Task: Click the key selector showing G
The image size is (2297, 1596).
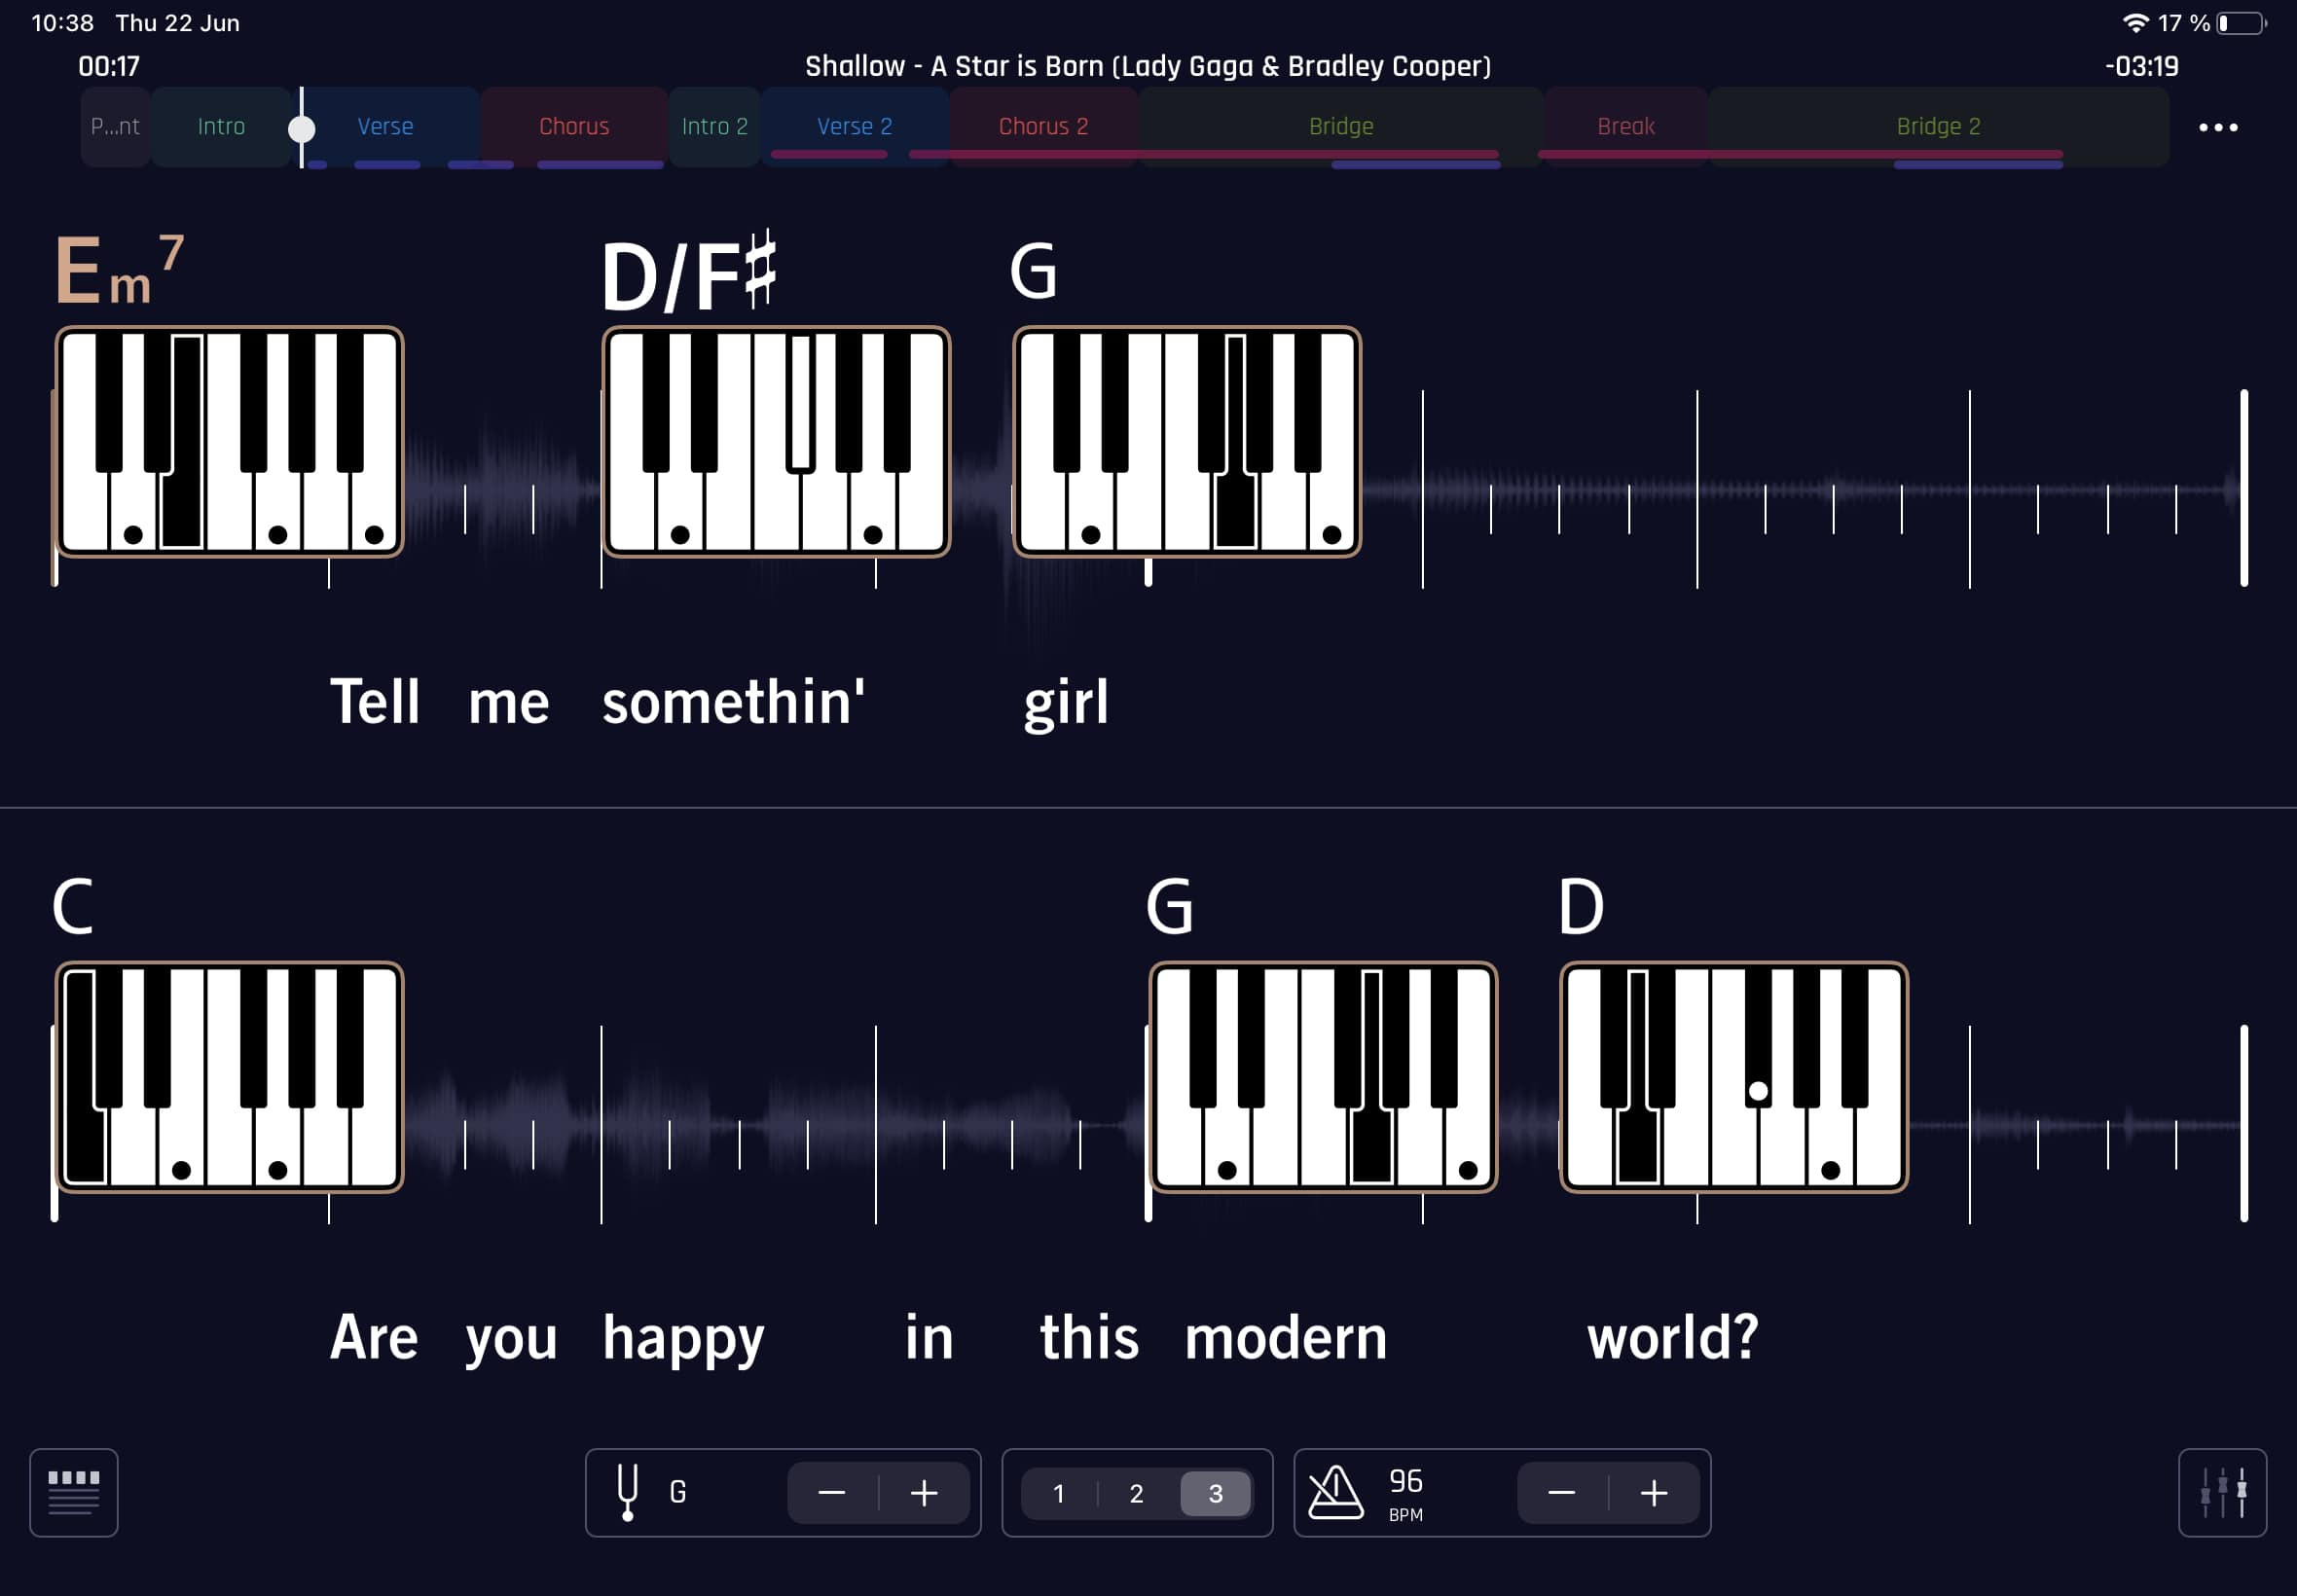Action: coord(682,1493)
